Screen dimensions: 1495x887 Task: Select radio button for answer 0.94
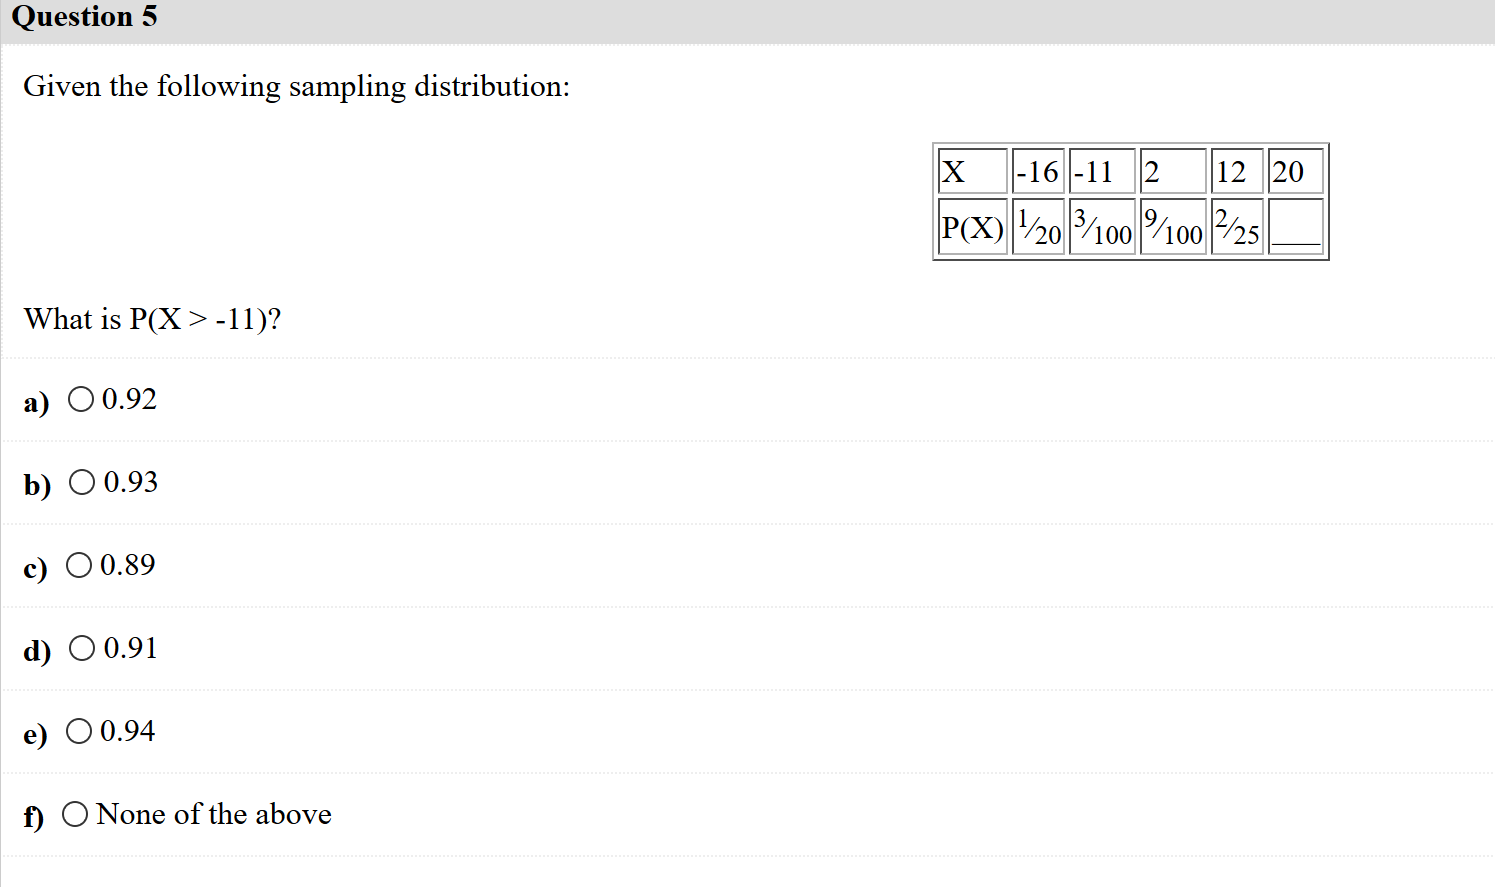81,731
